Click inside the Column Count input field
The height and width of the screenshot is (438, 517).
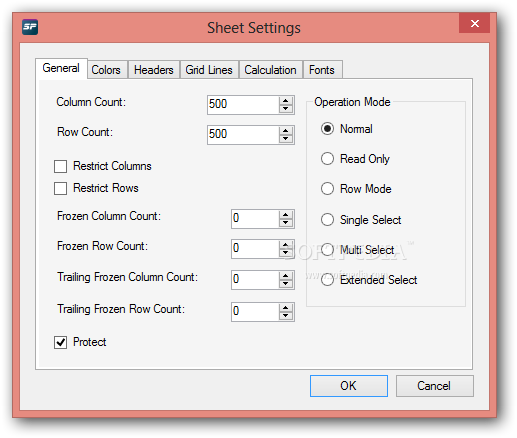243,105
